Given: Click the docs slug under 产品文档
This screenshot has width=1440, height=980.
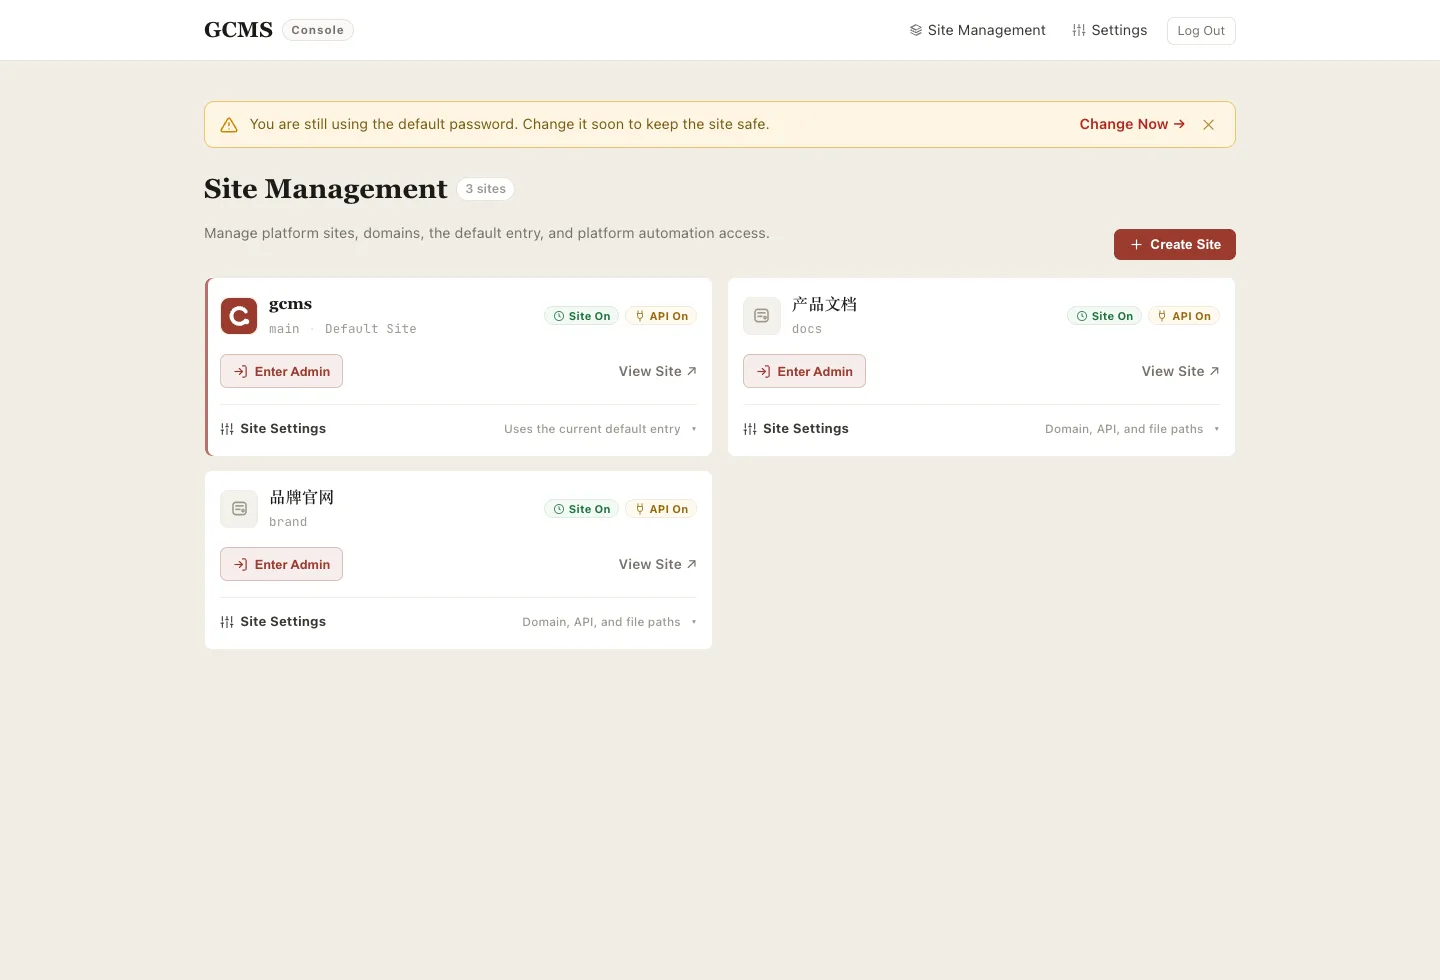Looking at the screenshot, I should point(807,329).
